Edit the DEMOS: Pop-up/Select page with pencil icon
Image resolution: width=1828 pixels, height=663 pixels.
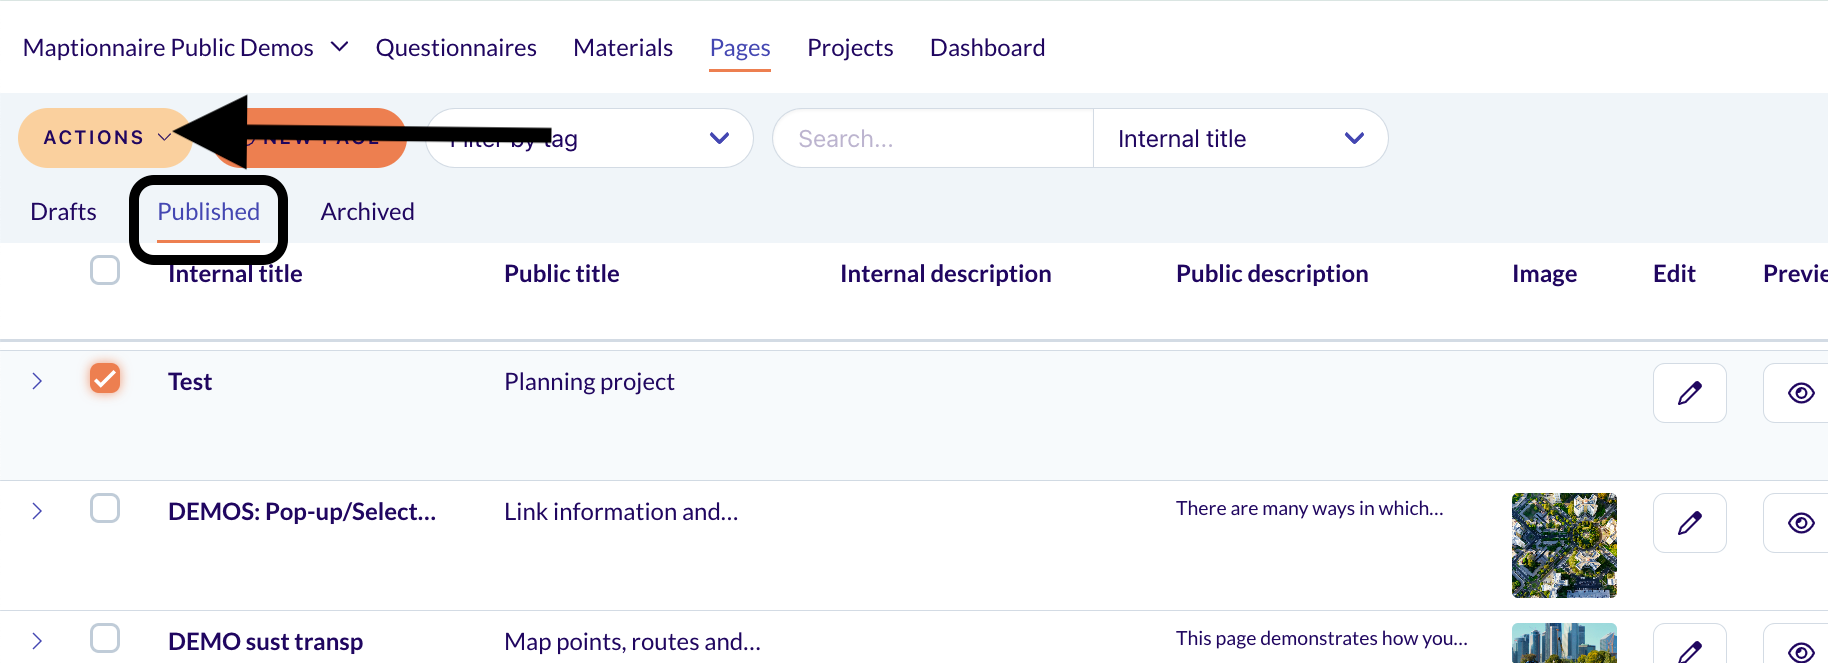pos(1689,523)
